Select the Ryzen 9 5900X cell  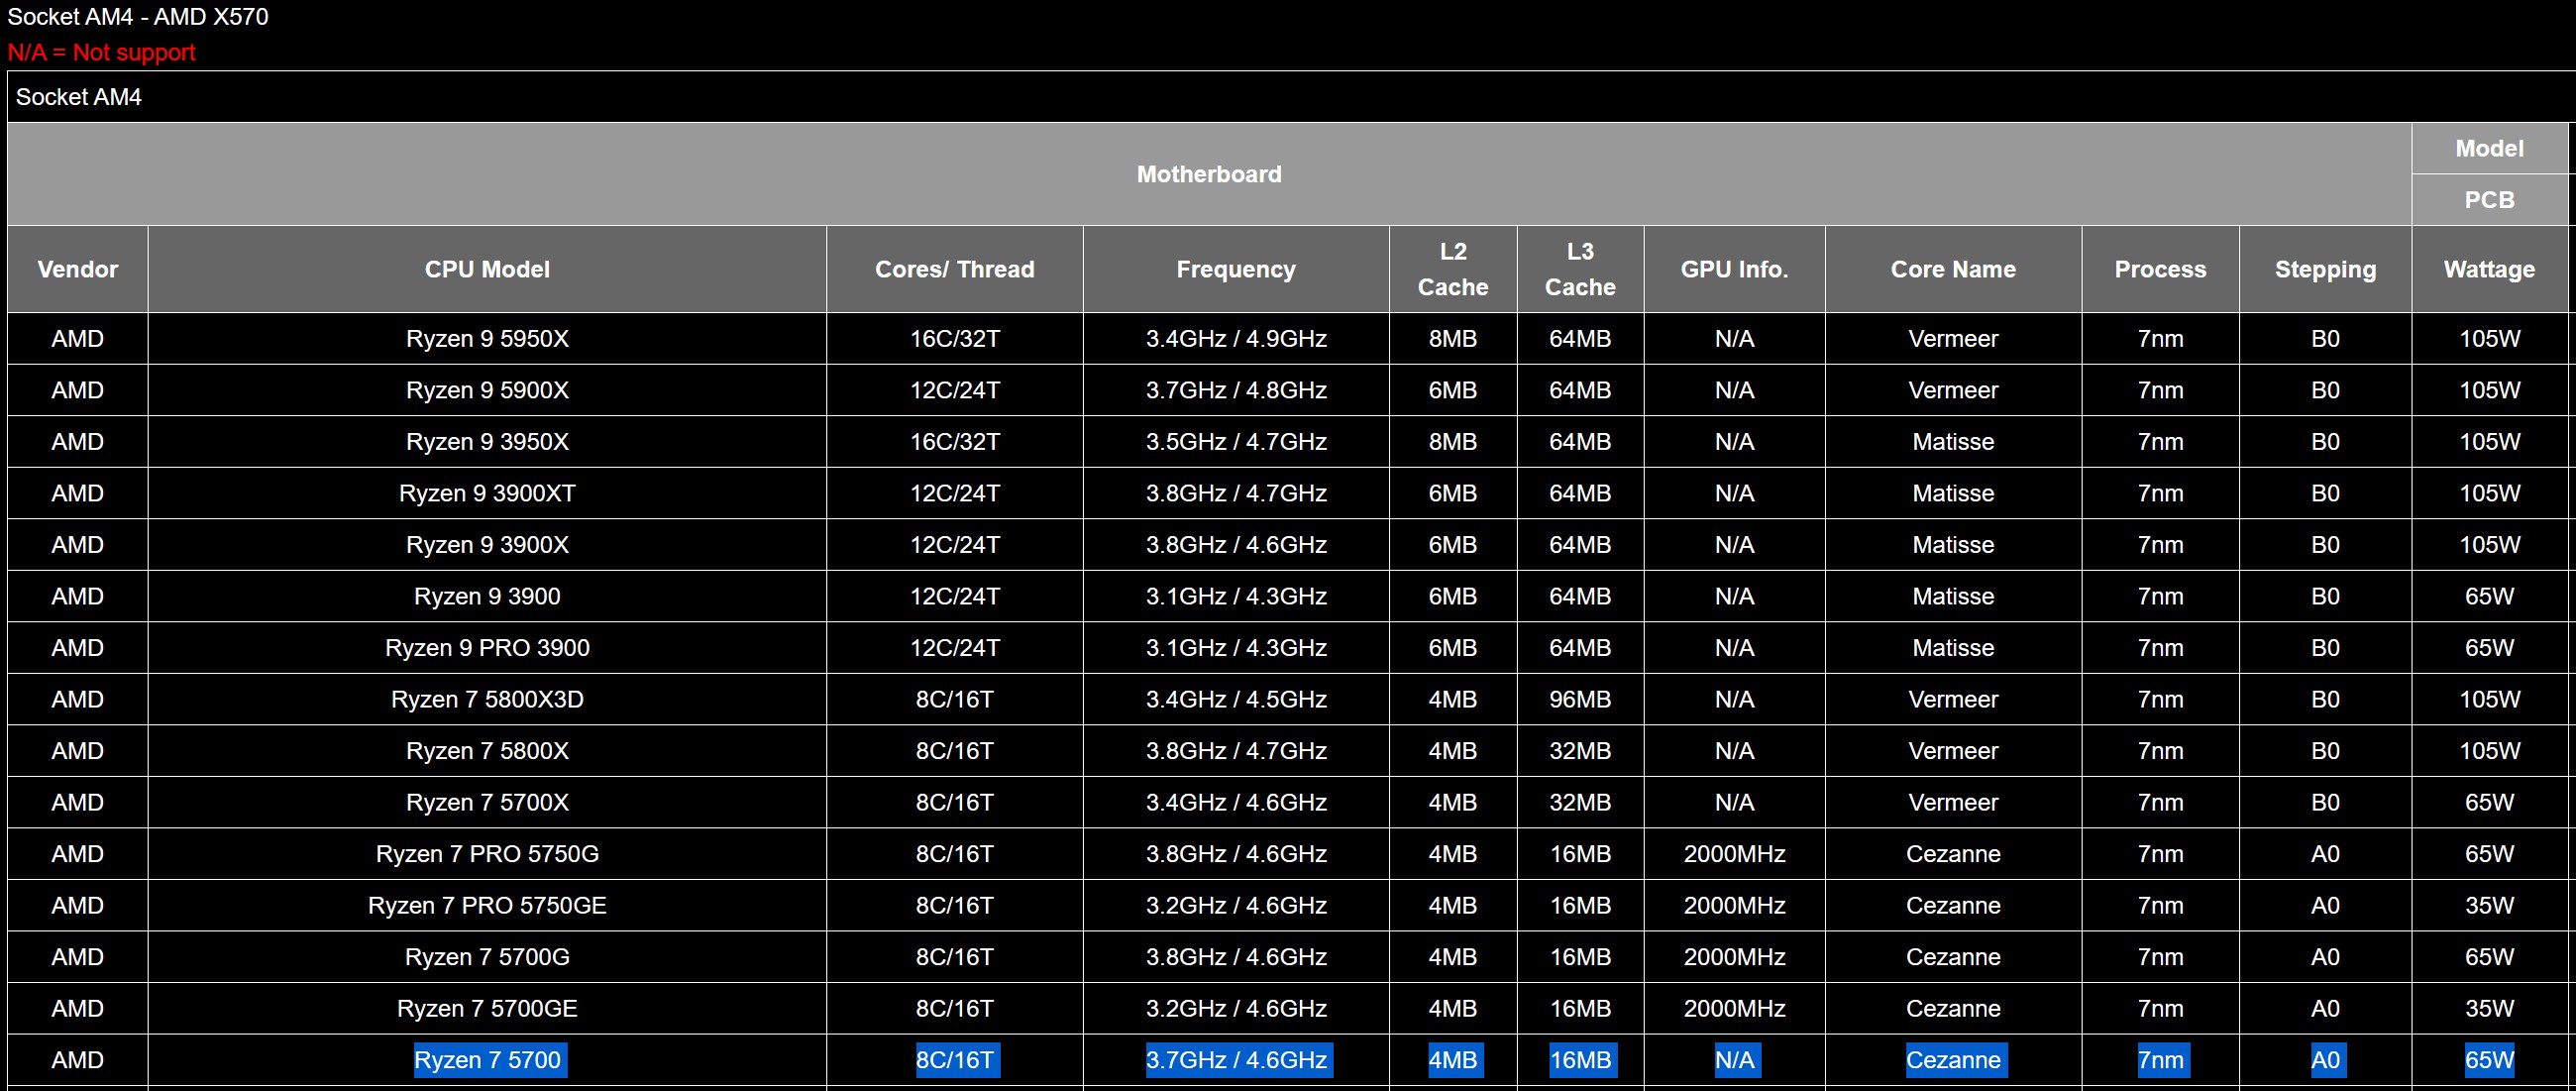point(487,390)
